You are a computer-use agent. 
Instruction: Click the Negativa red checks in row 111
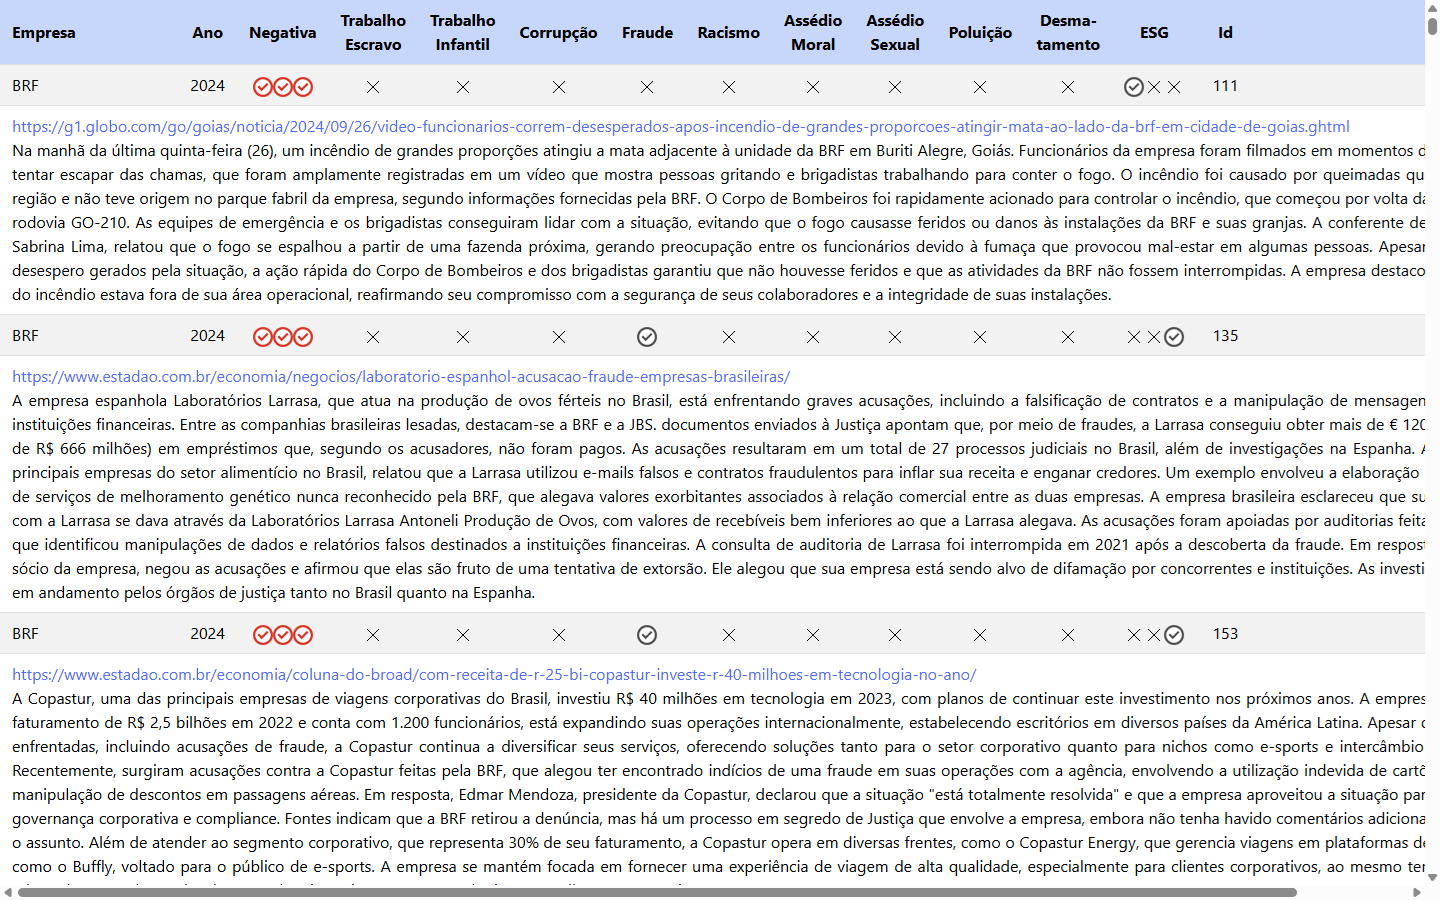coord(283,87)
